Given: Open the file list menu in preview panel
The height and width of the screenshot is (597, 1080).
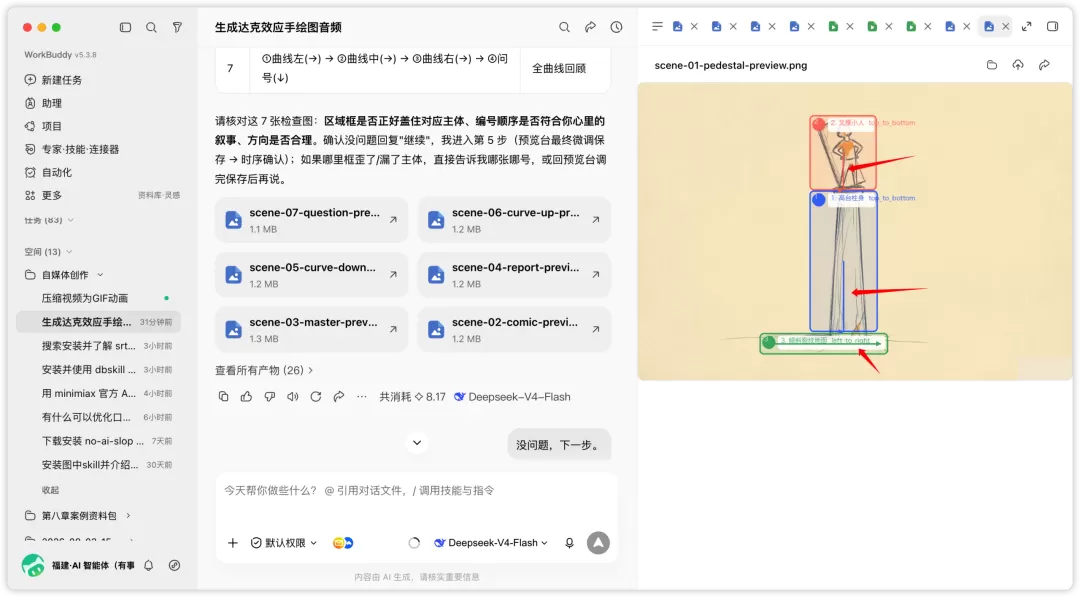Looking at the screenshot, I should click(657, 27).
